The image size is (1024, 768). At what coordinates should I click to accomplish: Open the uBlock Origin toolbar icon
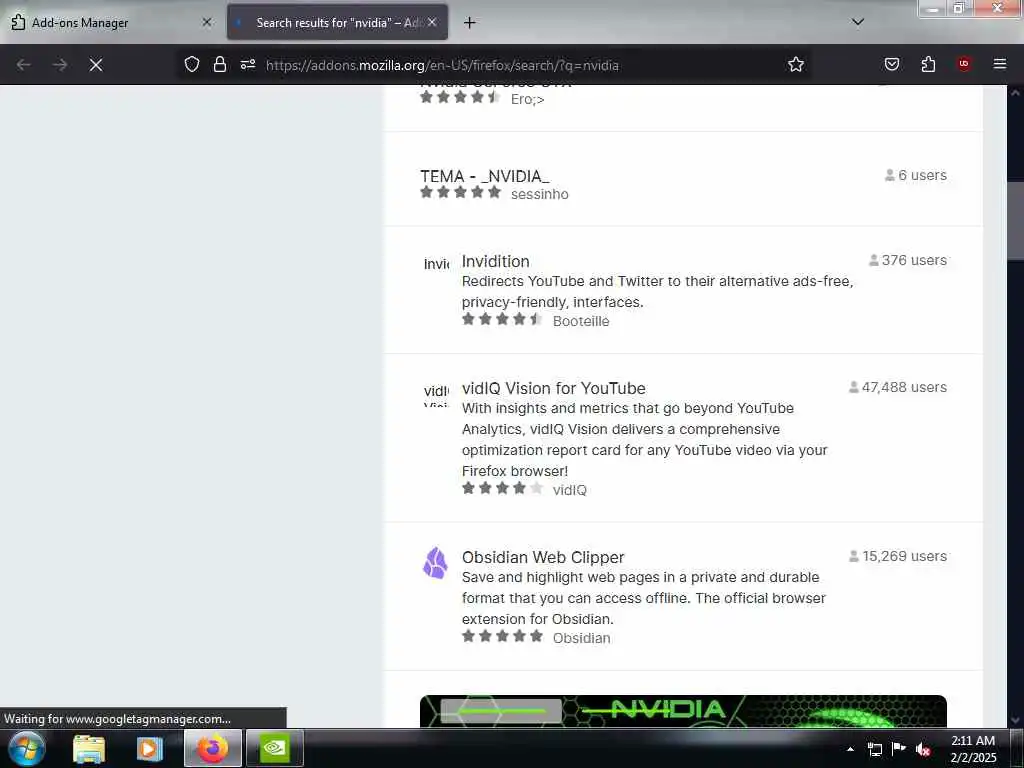point(964,64)
